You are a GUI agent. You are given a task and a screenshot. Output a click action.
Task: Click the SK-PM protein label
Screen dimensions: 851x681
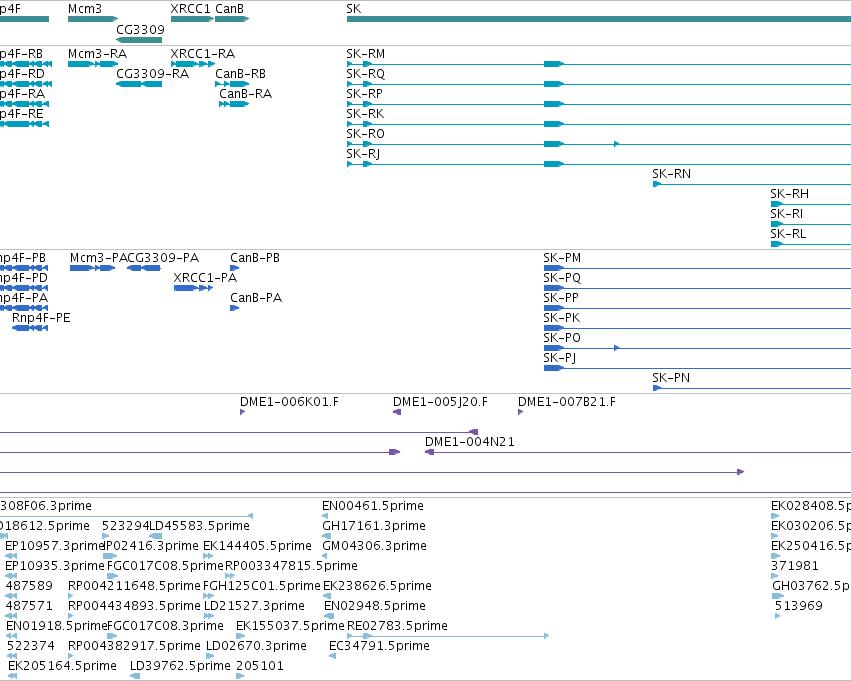click(562, 258)
